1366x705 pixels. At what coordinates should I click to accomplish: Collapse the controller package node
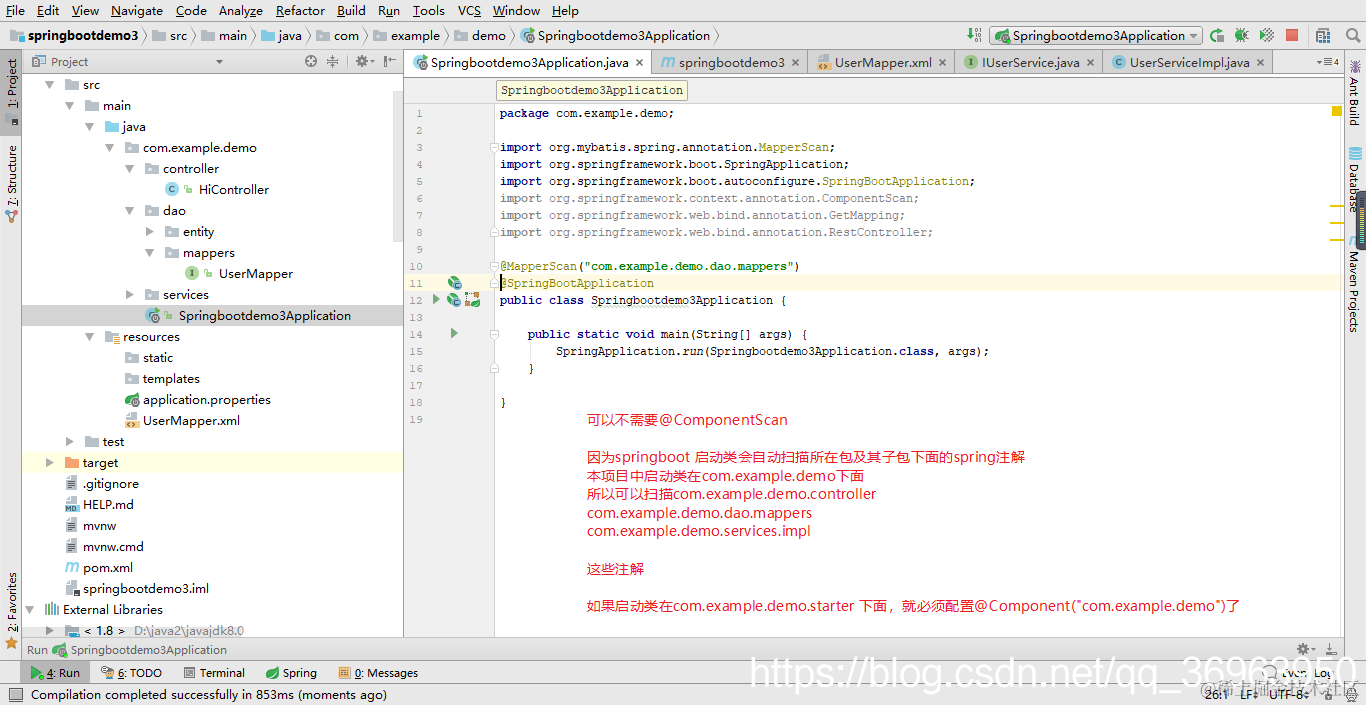[x=130, y=168]
